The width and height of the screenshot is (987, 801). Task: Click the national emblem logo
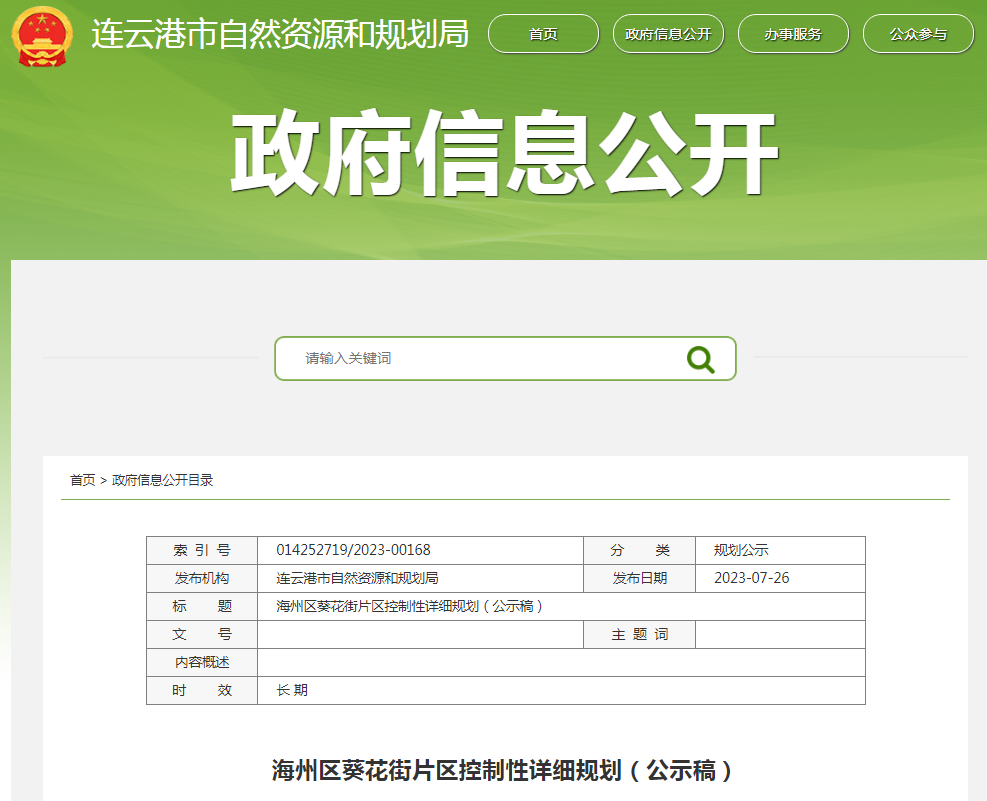[42, 36]
